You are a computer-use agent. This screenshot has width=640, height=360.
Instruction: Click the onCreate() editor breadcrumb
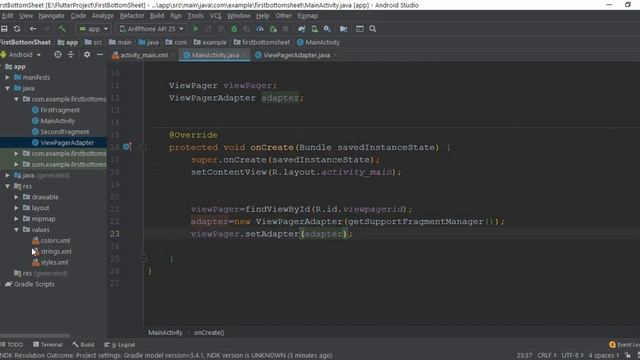point(209,333)
